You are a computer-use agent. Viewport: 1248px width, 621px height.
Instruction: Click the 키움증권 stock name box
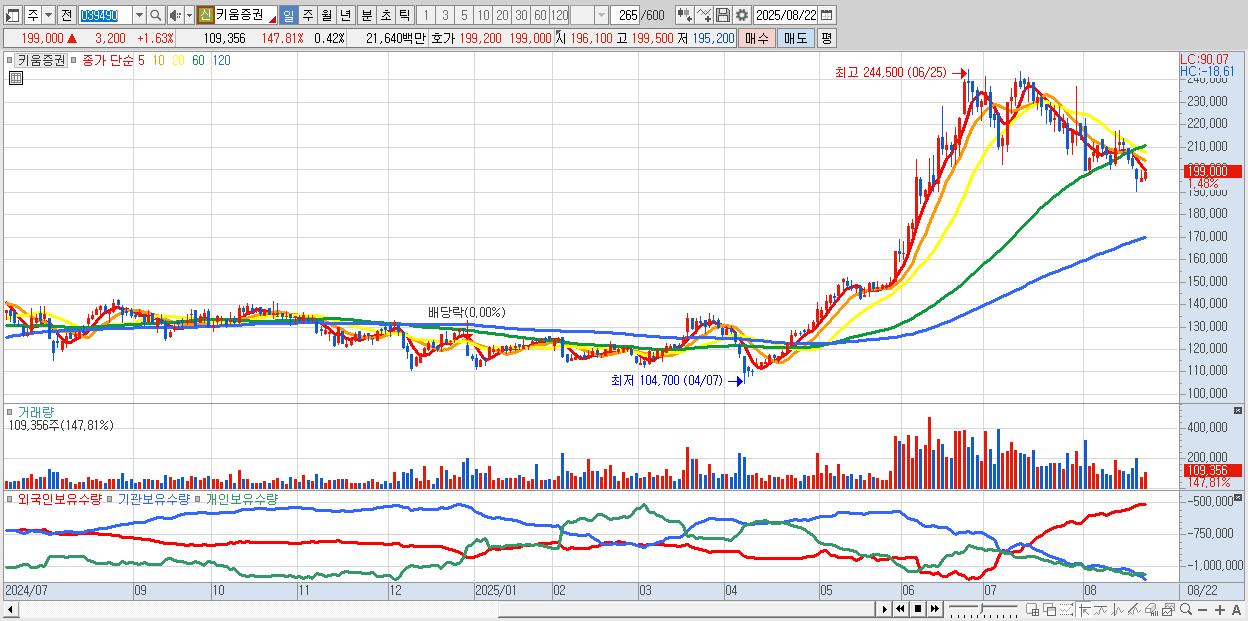[246, 15]
